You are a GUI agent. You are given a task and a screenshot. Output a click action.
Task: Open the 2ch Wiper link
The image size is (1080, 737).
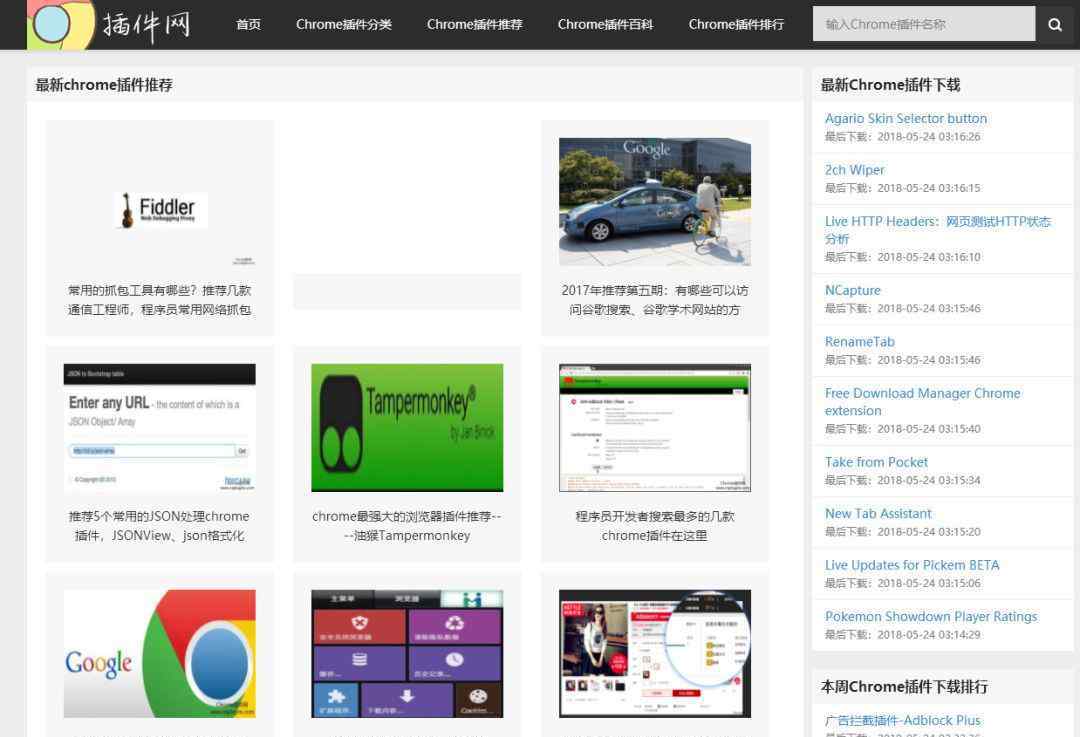[855, 170]
